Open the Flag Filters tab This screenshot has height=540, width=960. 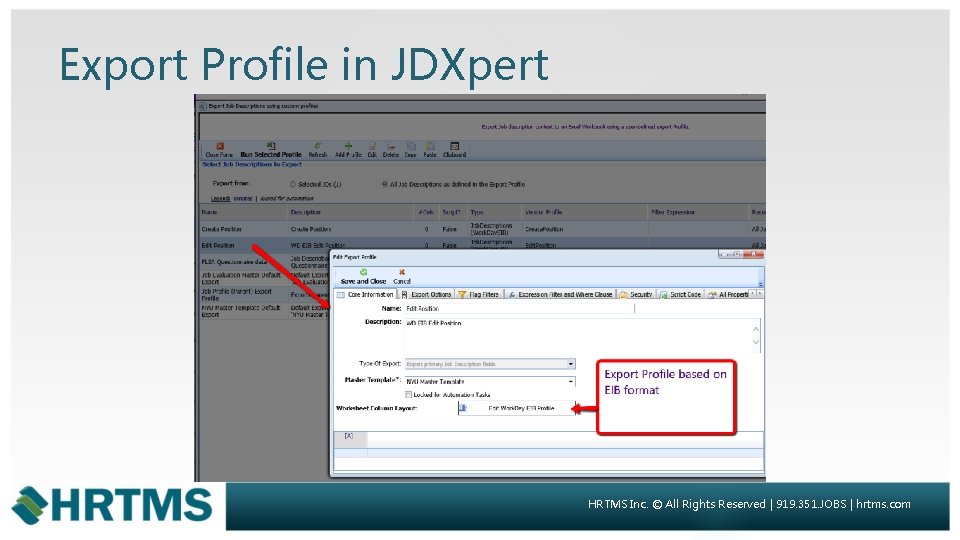point(479,294)
